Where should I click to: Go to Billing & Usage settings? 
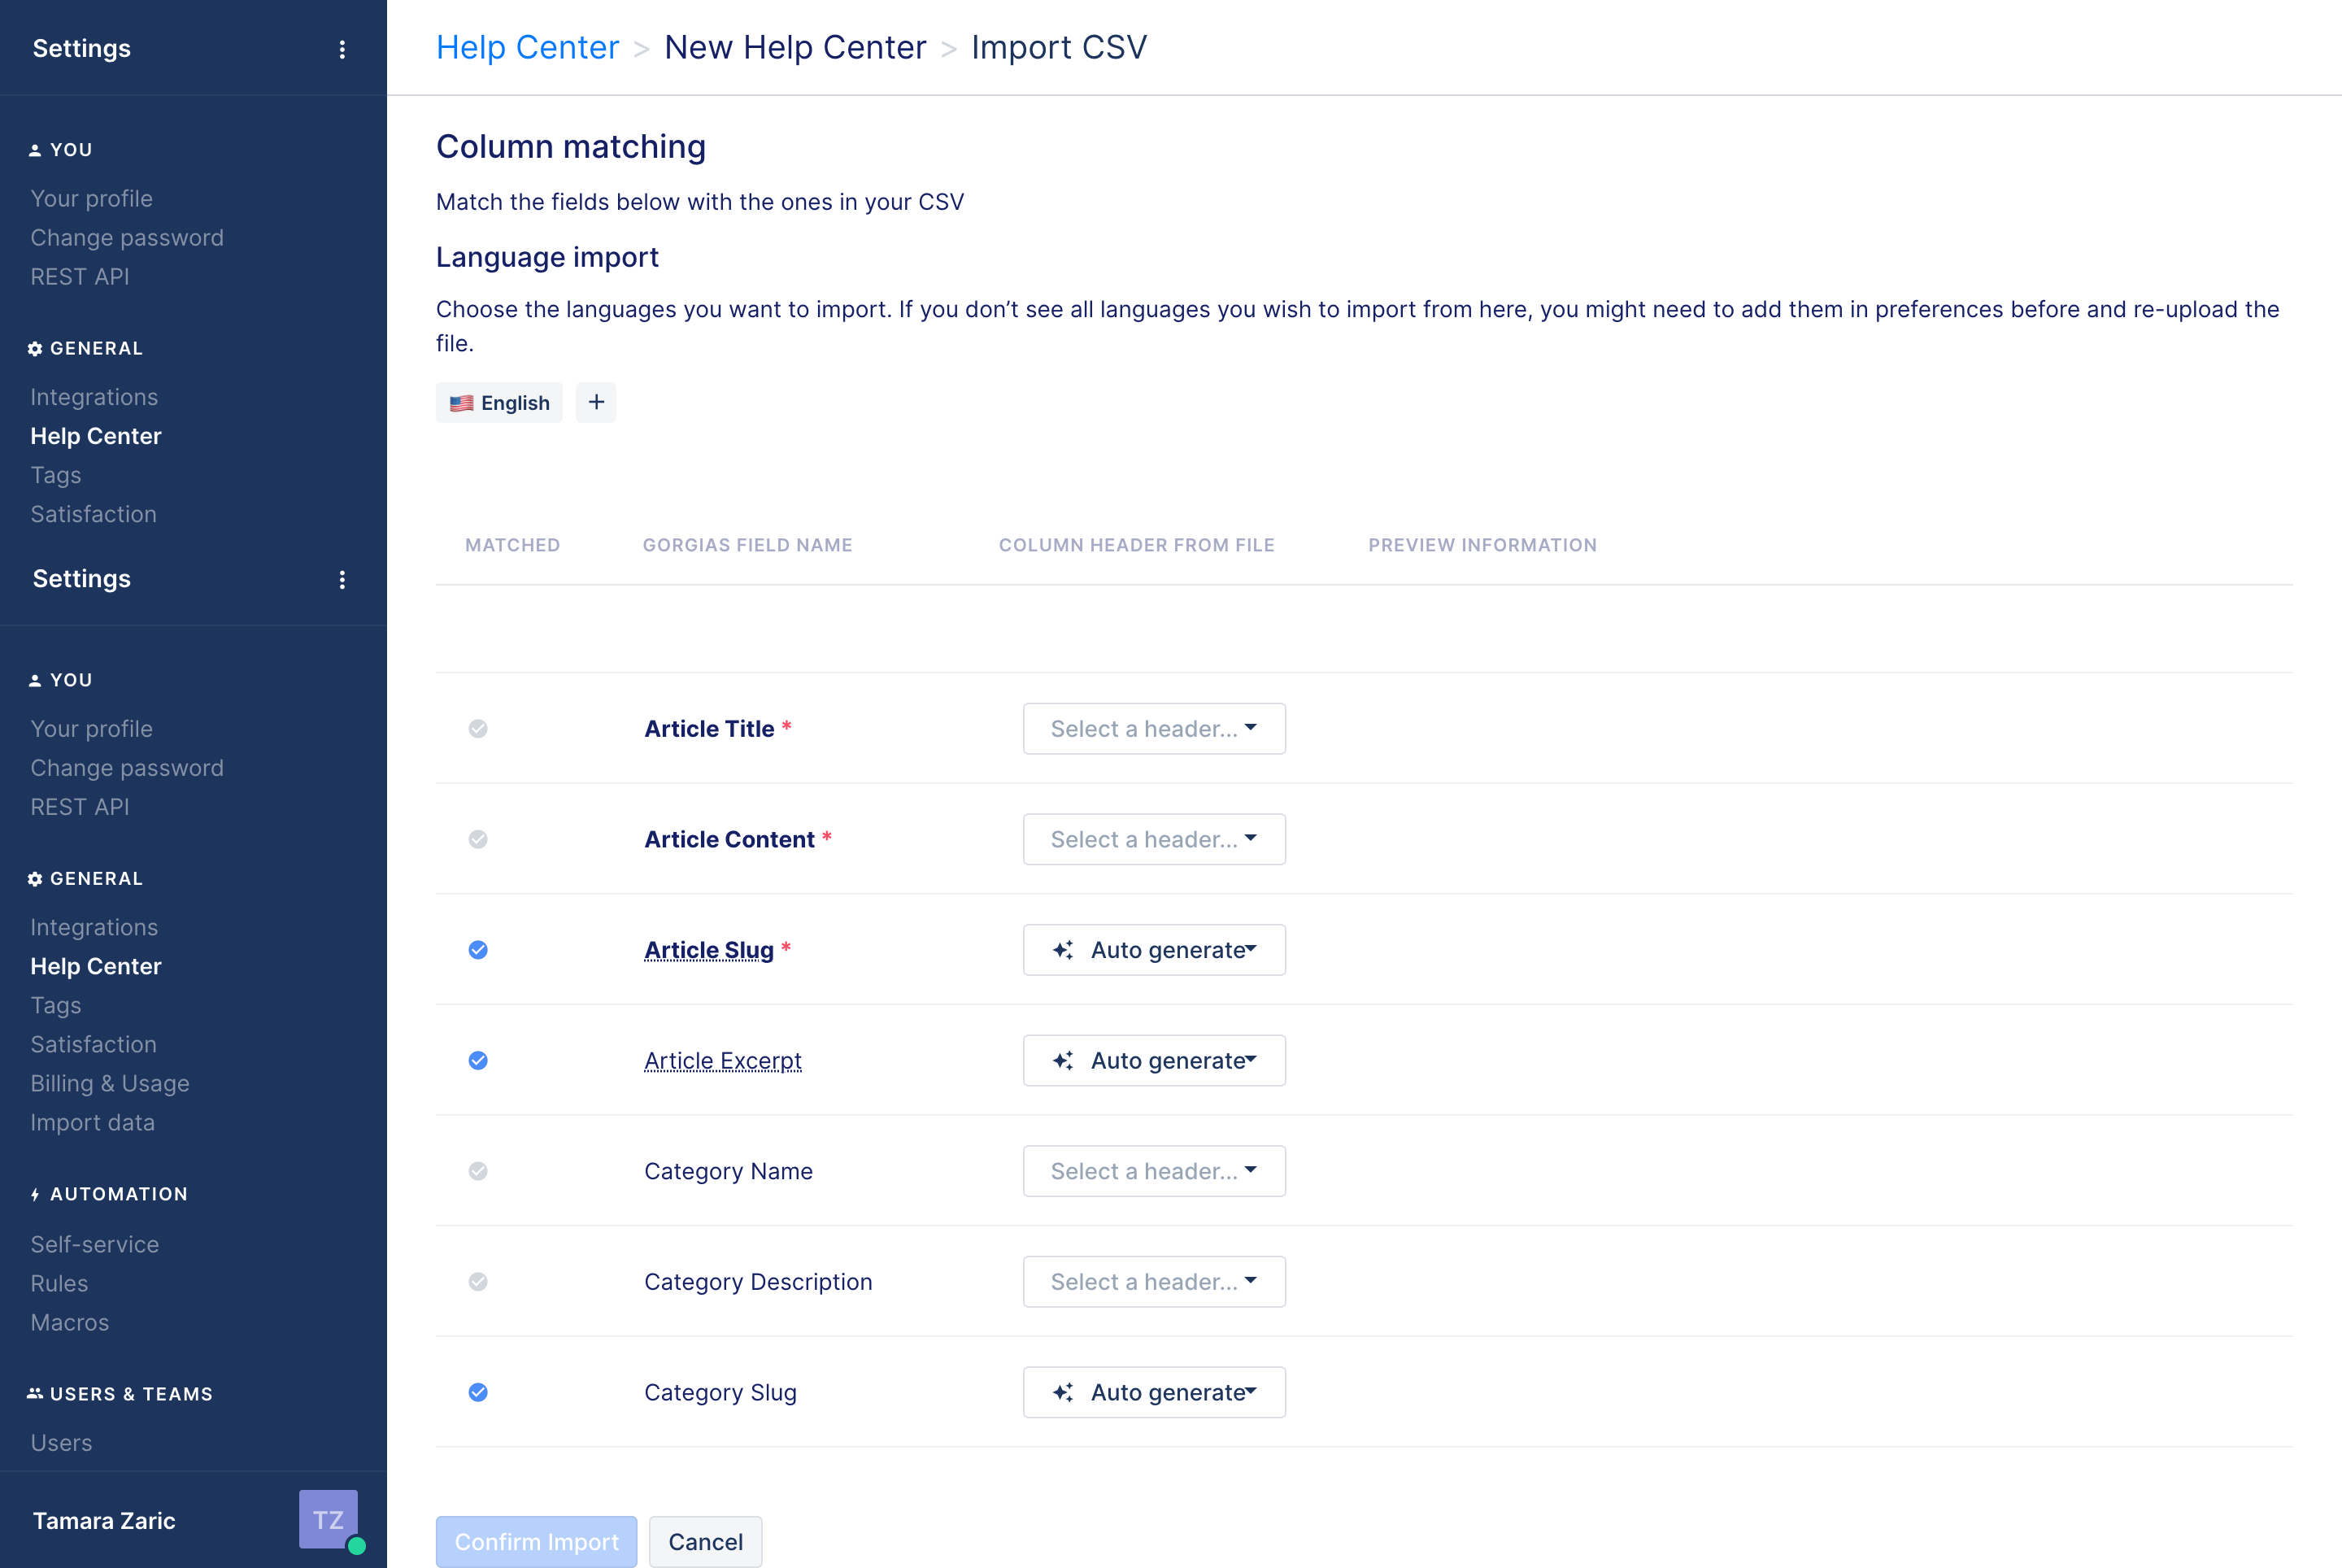(110, 1083)
